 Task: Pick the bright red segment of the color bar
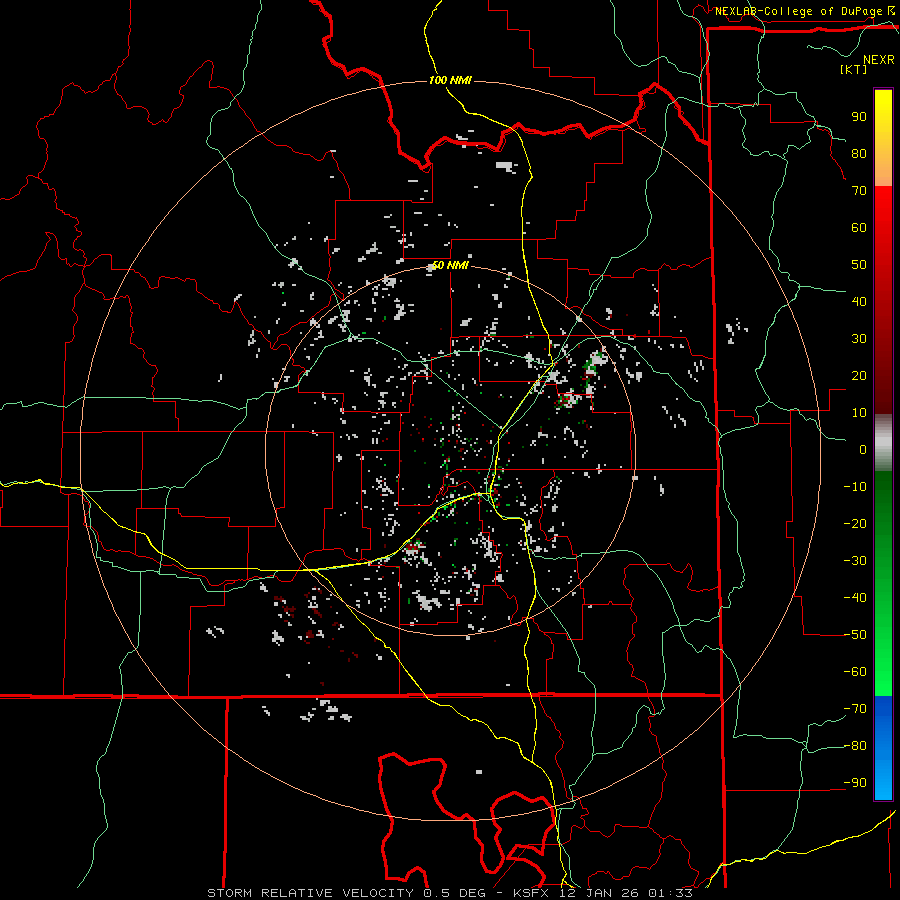(883, 212)
